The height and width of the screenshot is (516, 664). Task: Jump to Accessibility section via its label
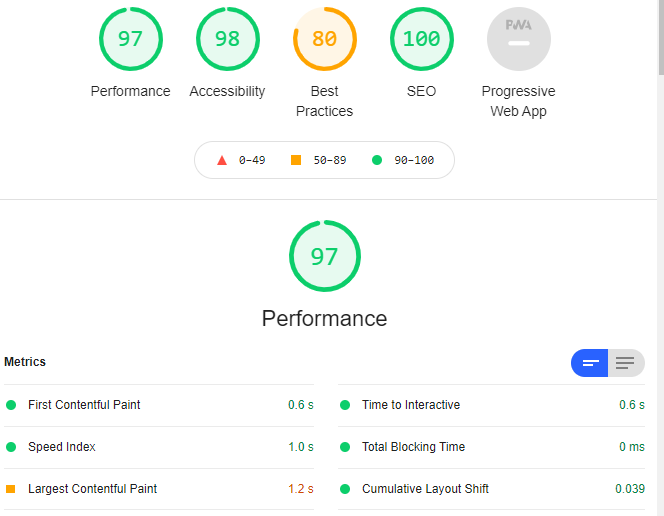tap(227, 91)
